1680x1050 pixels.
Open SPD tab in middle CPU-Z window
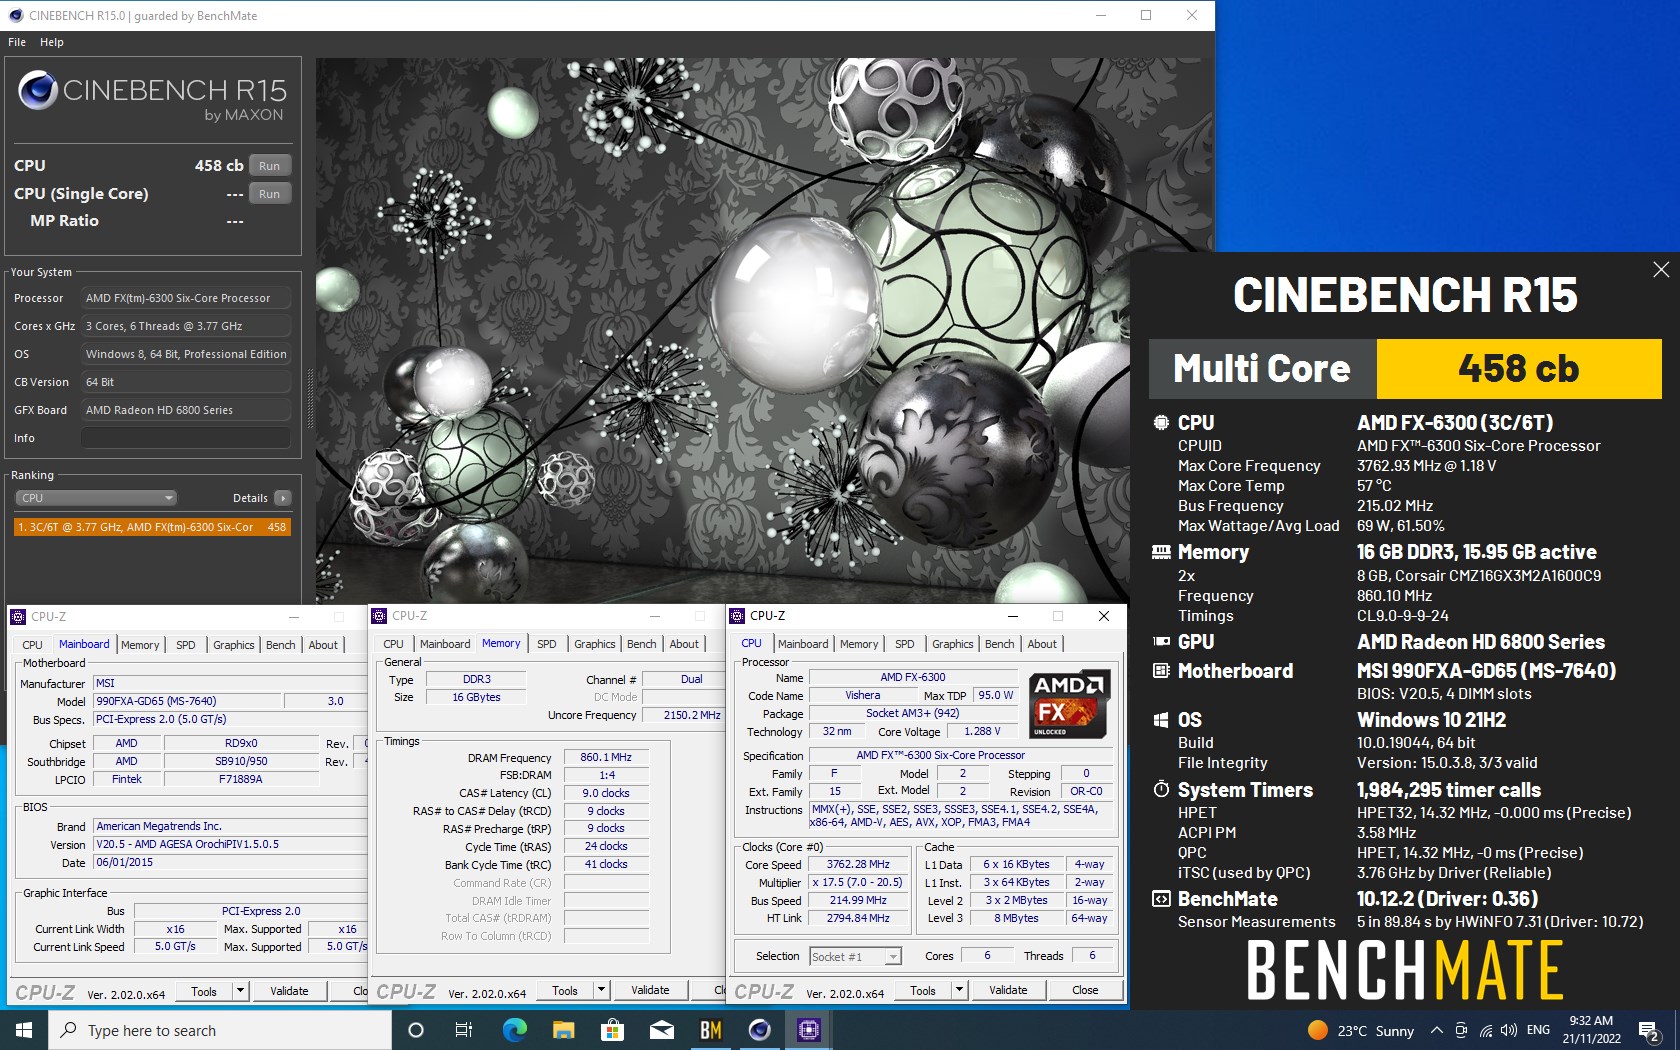pyautogui.click(x=546, y=644)
